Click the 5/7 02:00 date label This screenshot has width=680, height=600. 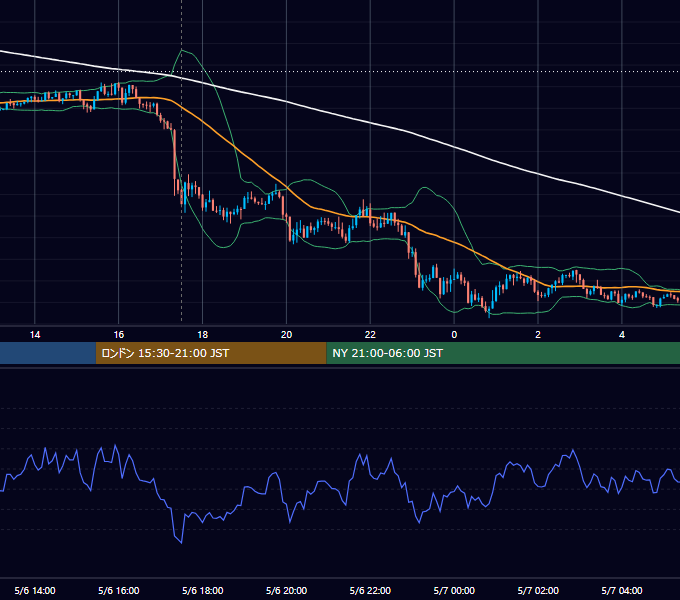click(538, 590)
